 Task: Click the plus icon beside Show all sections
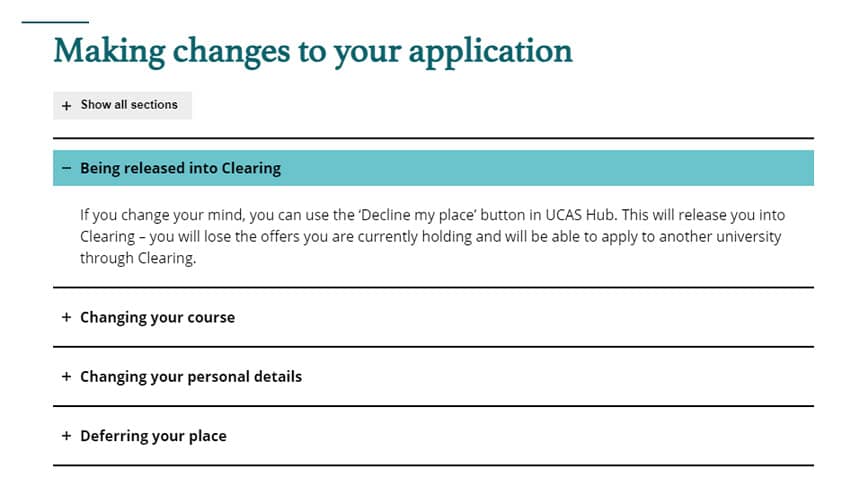point(66,106)
